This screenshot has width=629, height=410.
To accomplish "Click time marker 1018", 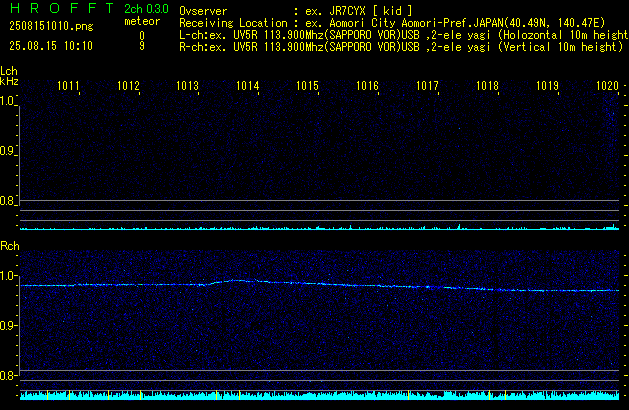I will pos(487,86).
